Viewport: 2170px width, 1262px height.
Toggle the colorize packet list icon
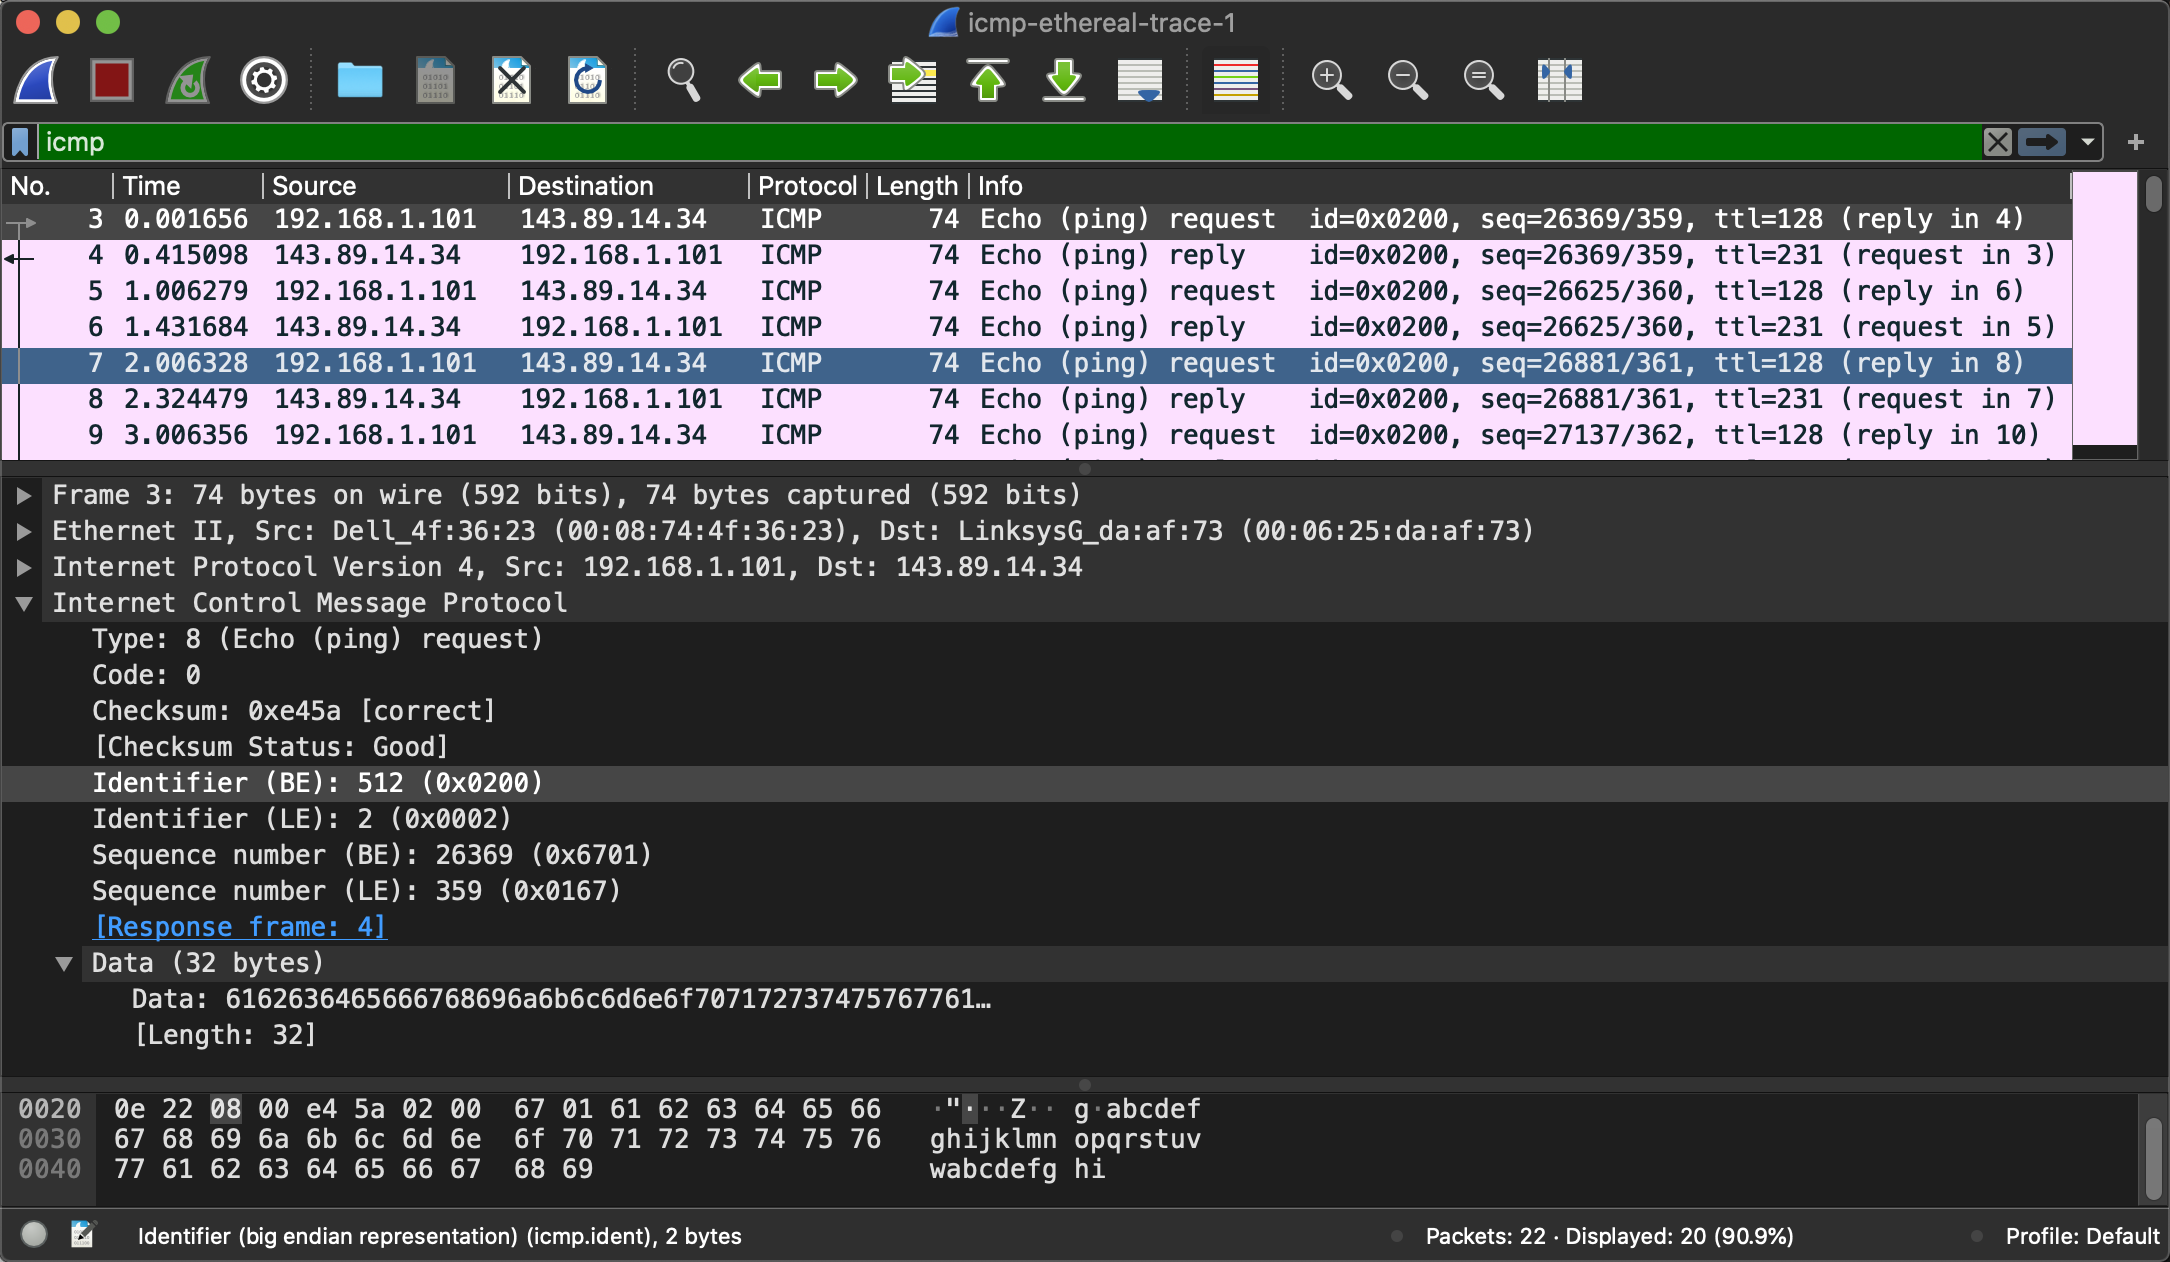[1235, 80]
